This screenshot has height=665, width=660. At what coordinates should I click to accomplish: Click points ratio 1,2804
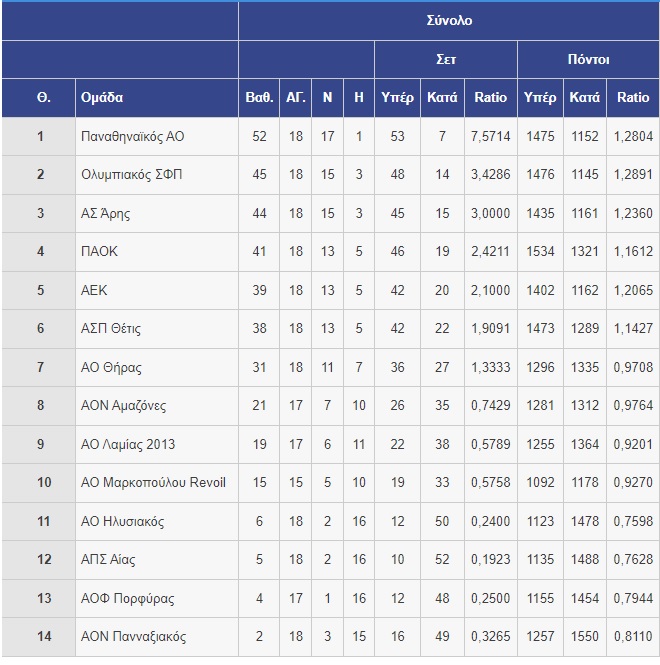pyautogui.click(x=633, y=136)
